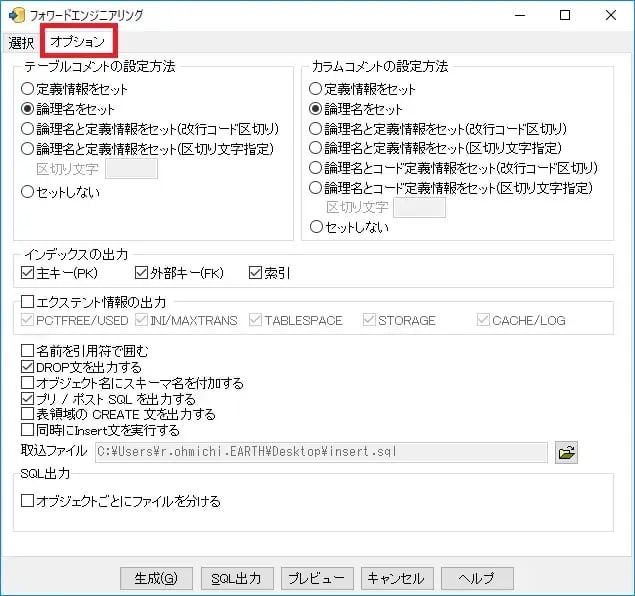Close the フォワードエンジニアリング dialog window
Image resolution: width=635 pixels, height=596 pixels.
pyautogui.click(x=610, y=15)
